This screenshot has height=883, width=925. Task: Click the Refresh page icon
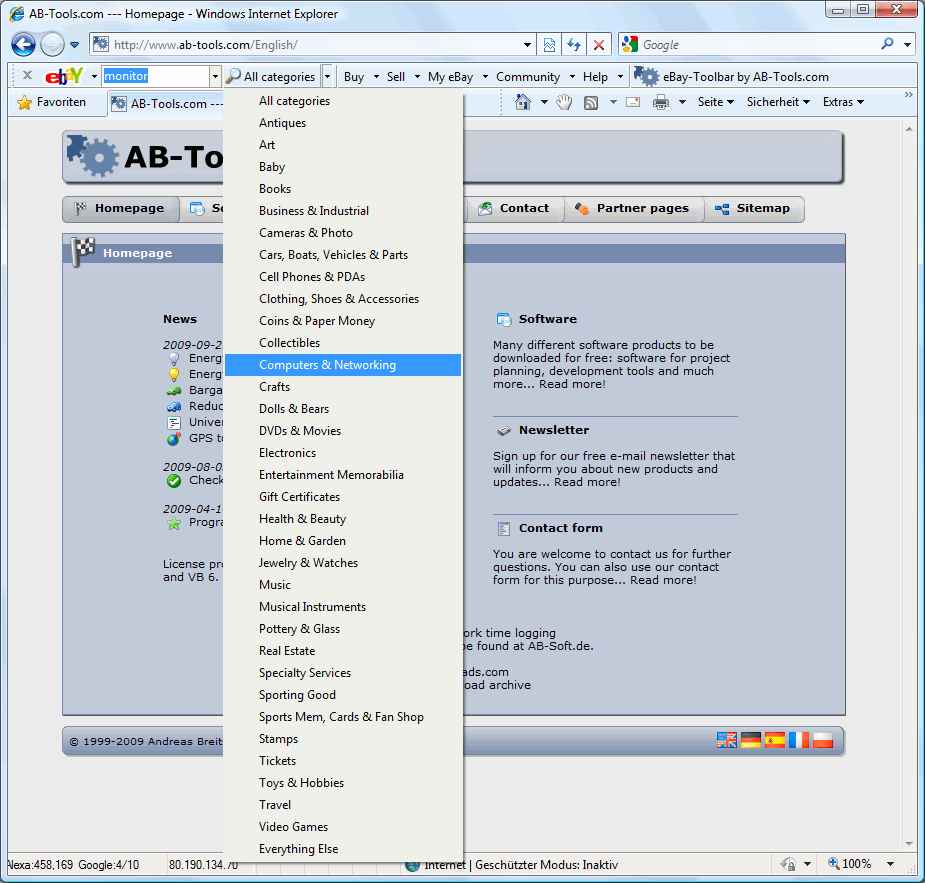pos(574,45)
